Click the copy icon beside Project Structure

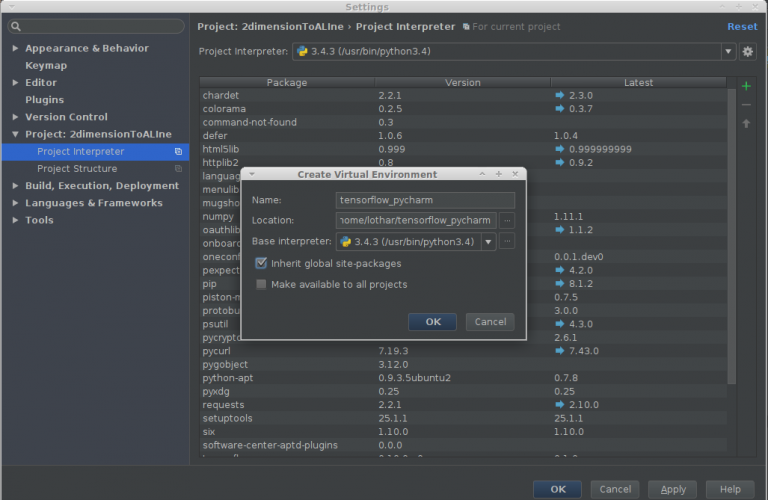tap(178, 169)
